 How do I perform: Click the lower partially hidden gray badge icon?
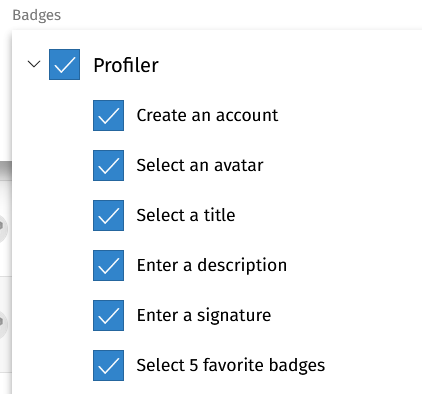pyautogui.click(x=3, y=322)
